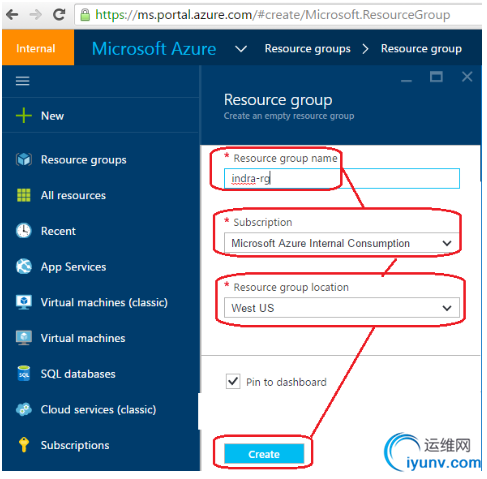Click Resource group breadcrumb link
This screenshot has width=487, height=479.
421,49
